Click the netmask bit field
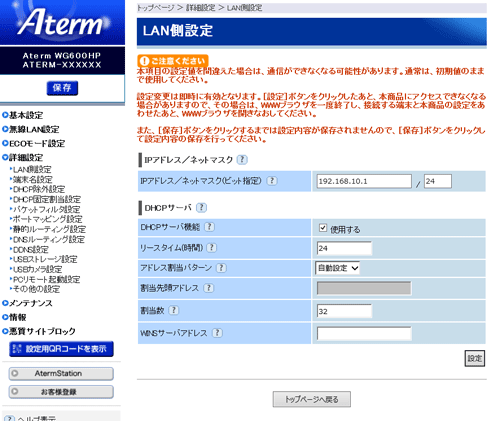This screenshot has width=500, height=421. click(438, 181)
